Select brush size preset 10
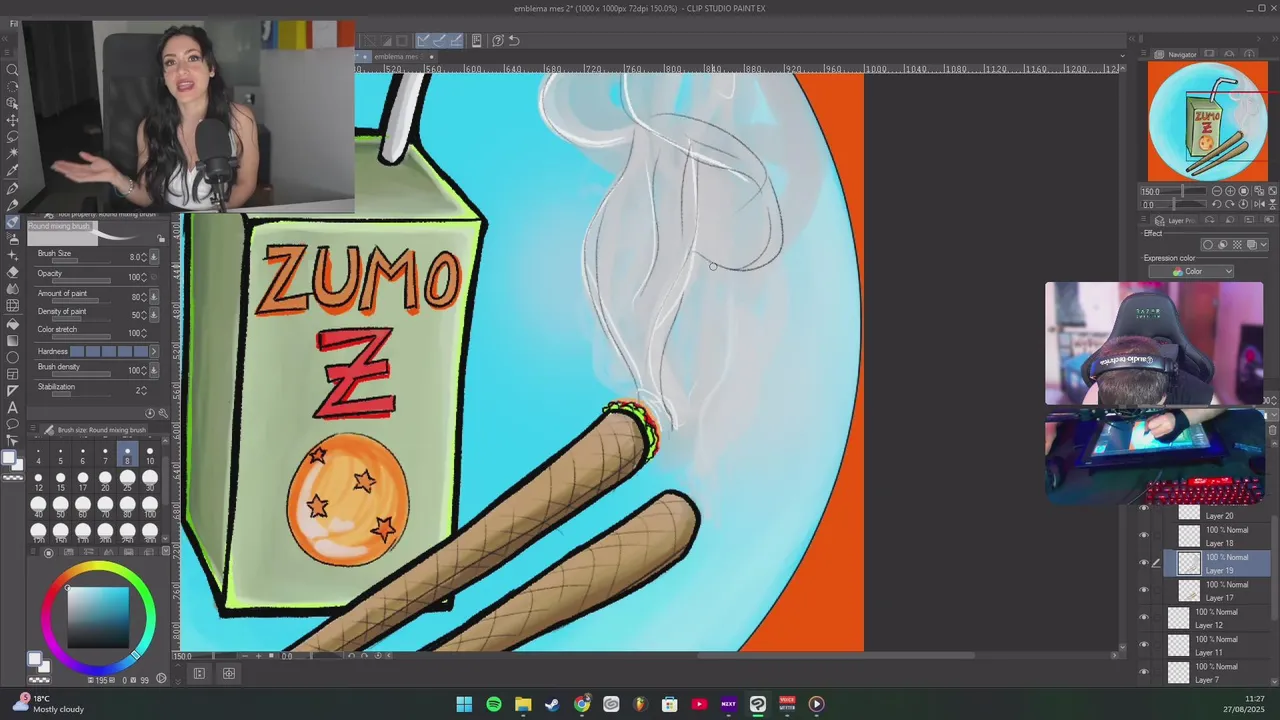Viewport: 1280px width, 720px height. click(150, 456)
